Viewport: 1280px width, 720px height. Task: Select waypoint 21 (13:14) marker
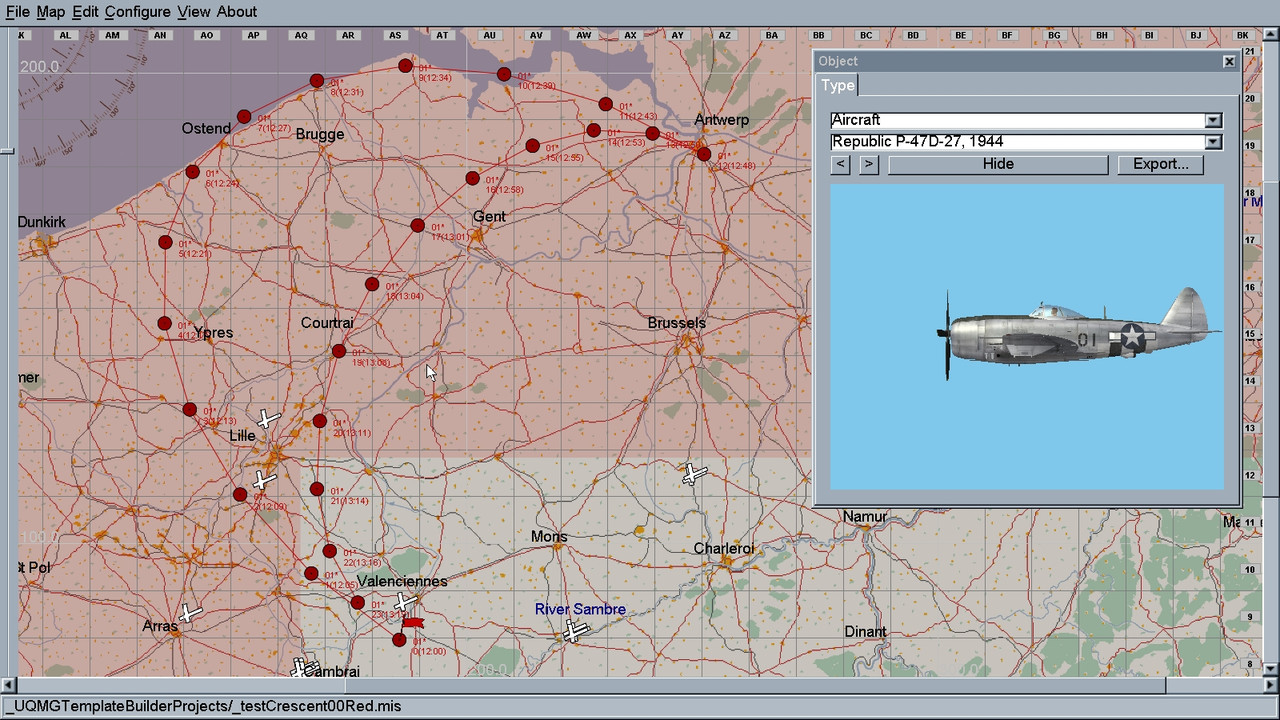(x=317, y=489)
